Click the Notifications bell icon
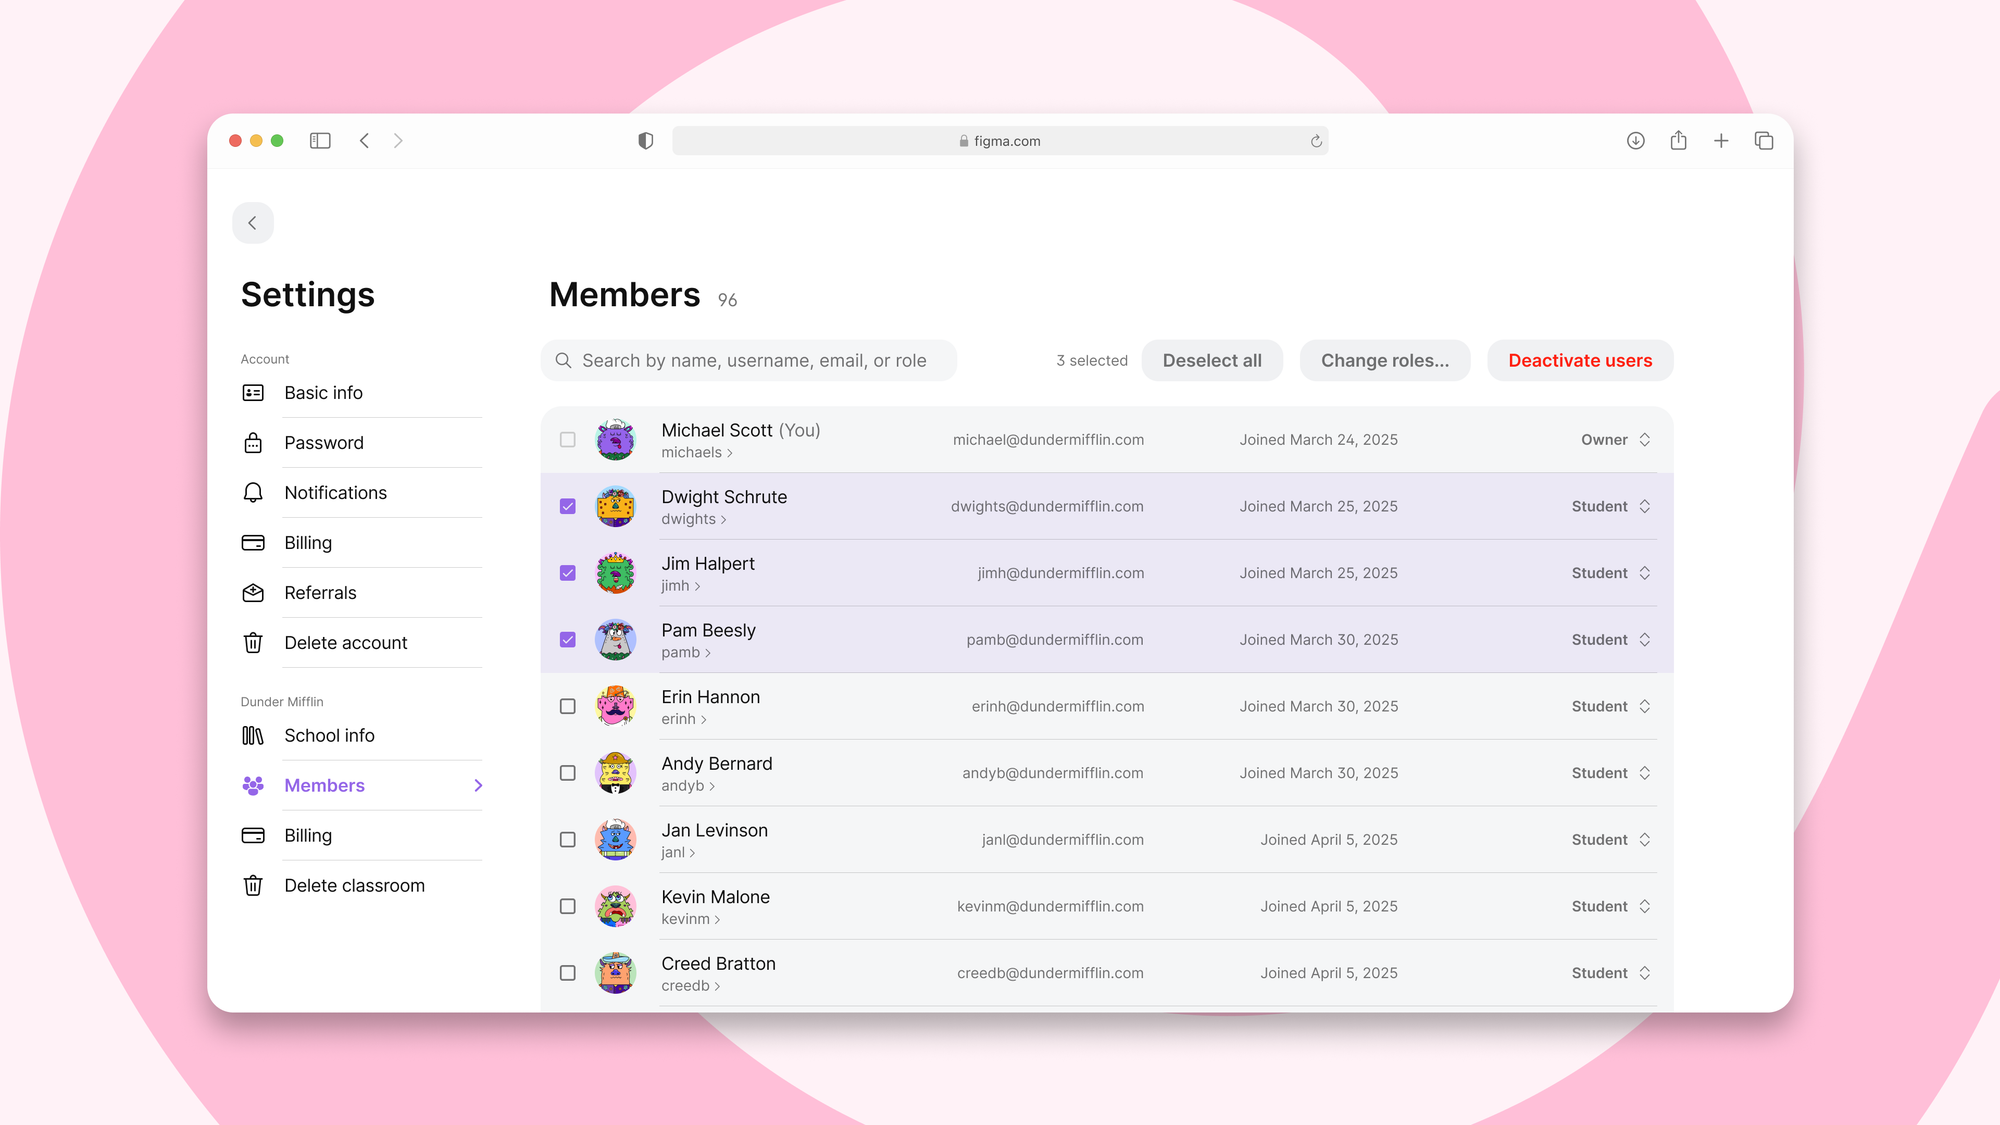 [x=253, y=492]
